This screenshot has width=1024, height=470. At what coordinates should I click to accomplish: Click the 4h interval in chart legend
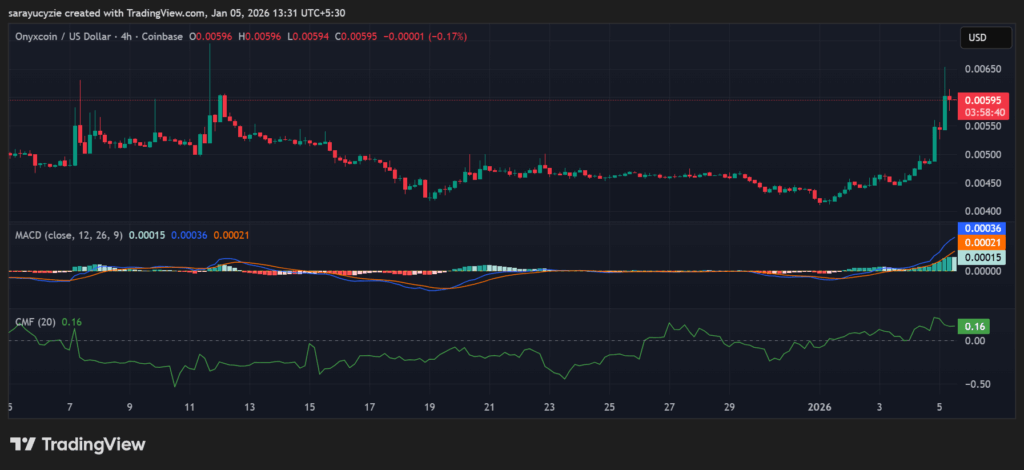[137, 37]
